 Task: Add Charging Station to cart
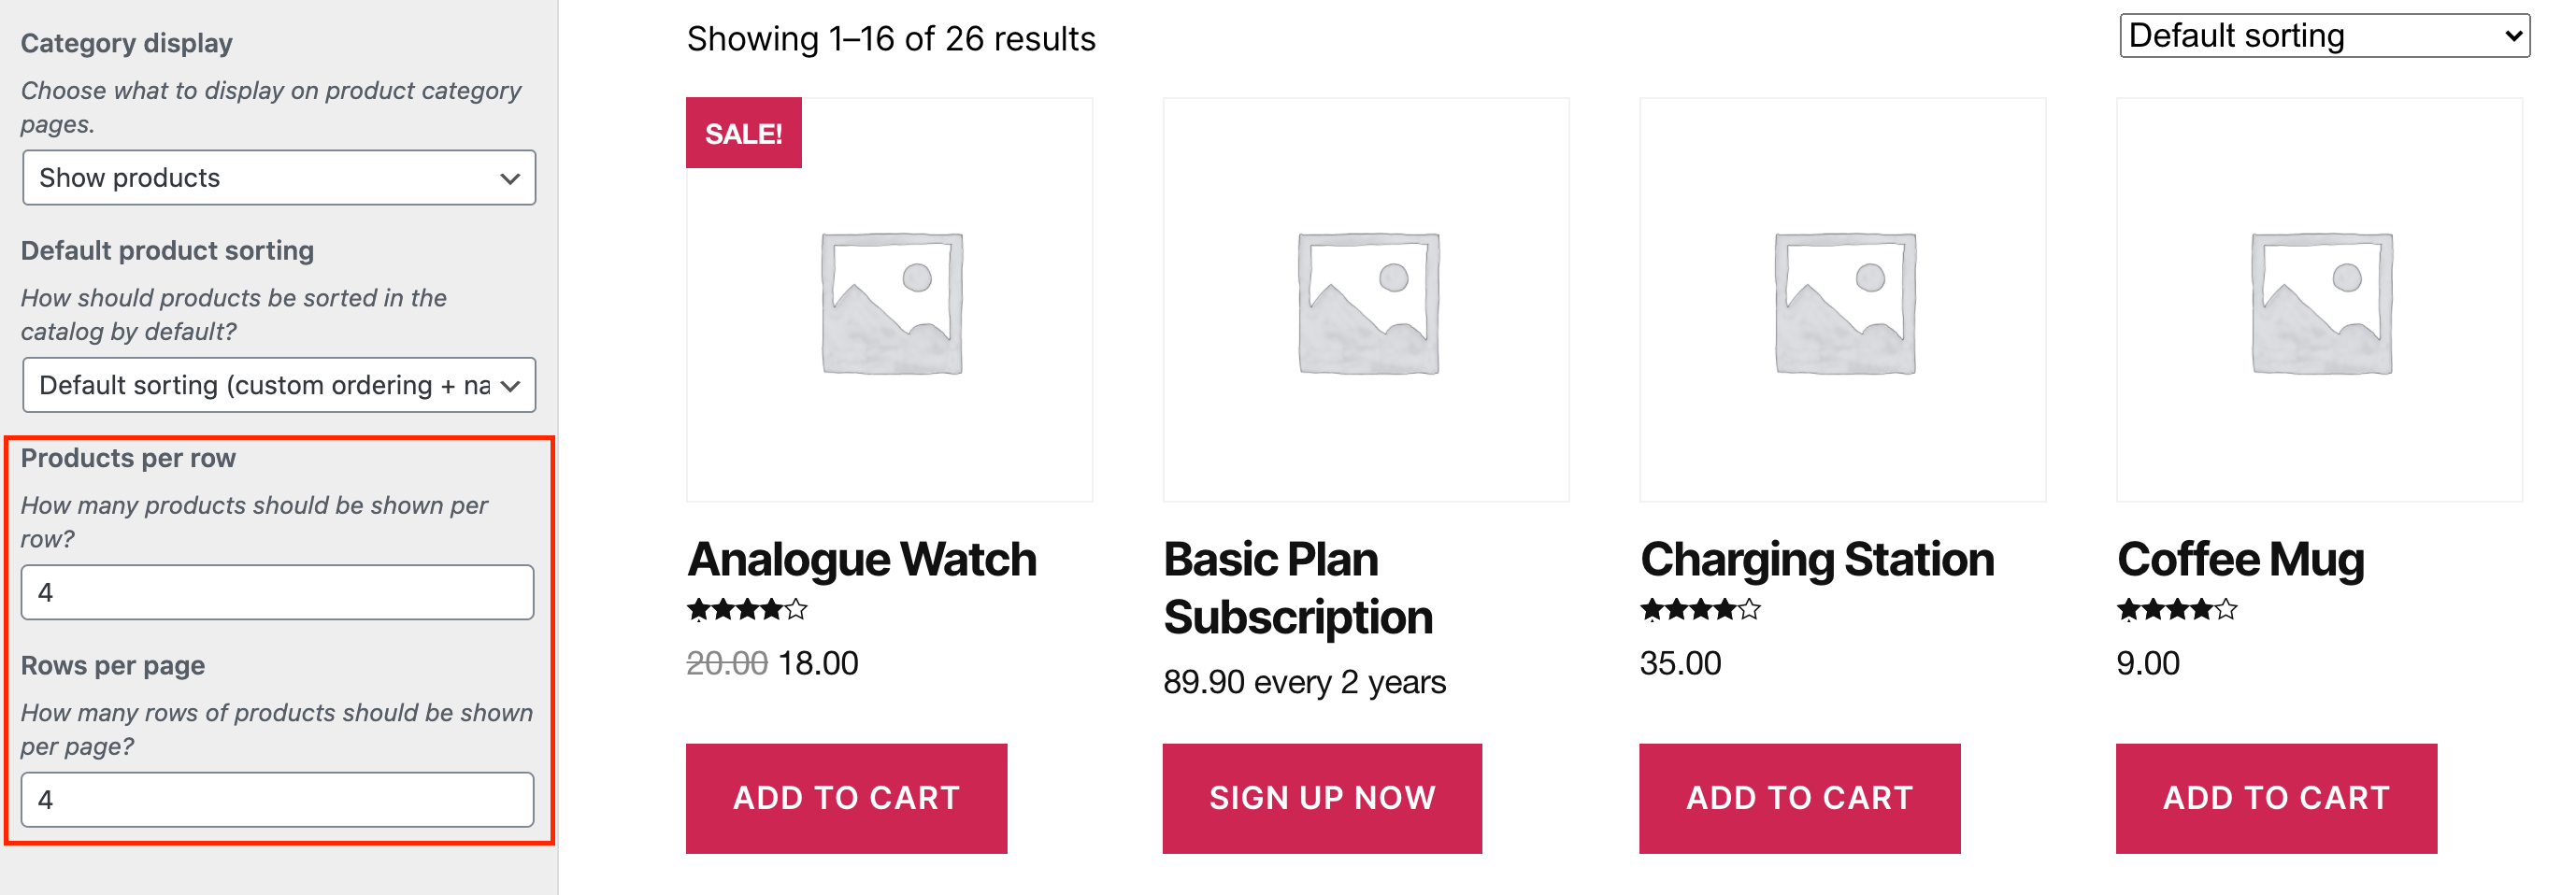(1800, 798)
